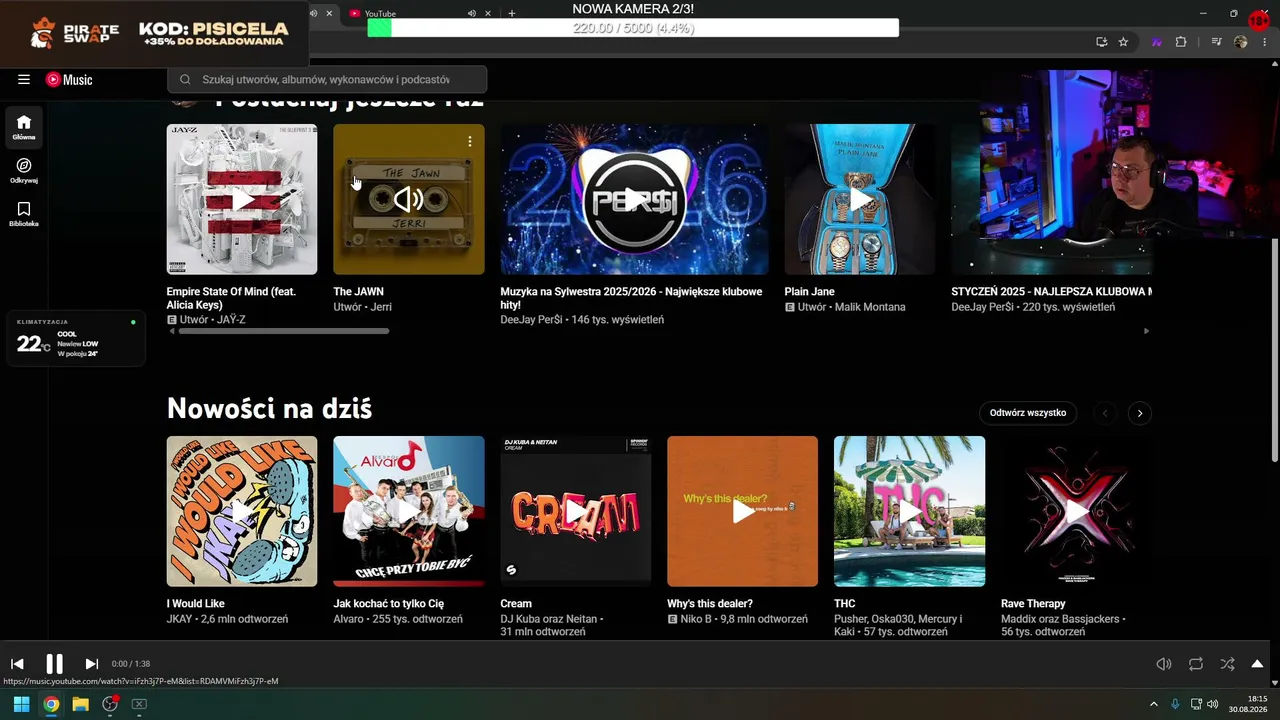The width and height of the screenshot is (1280, 720).
Task: Click the horizontal scrollbar under listen-again row
Action: pyautogui.click(x=283, y=331)
